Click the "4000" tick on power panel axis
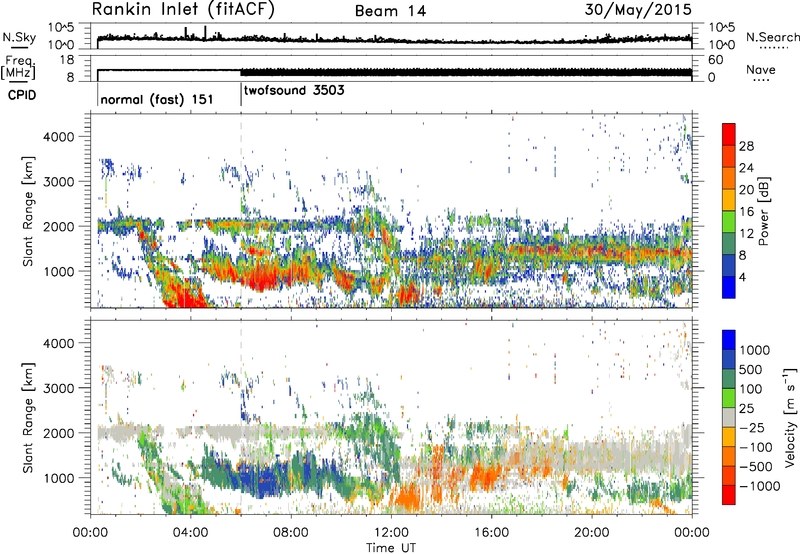 coord(59,137)
